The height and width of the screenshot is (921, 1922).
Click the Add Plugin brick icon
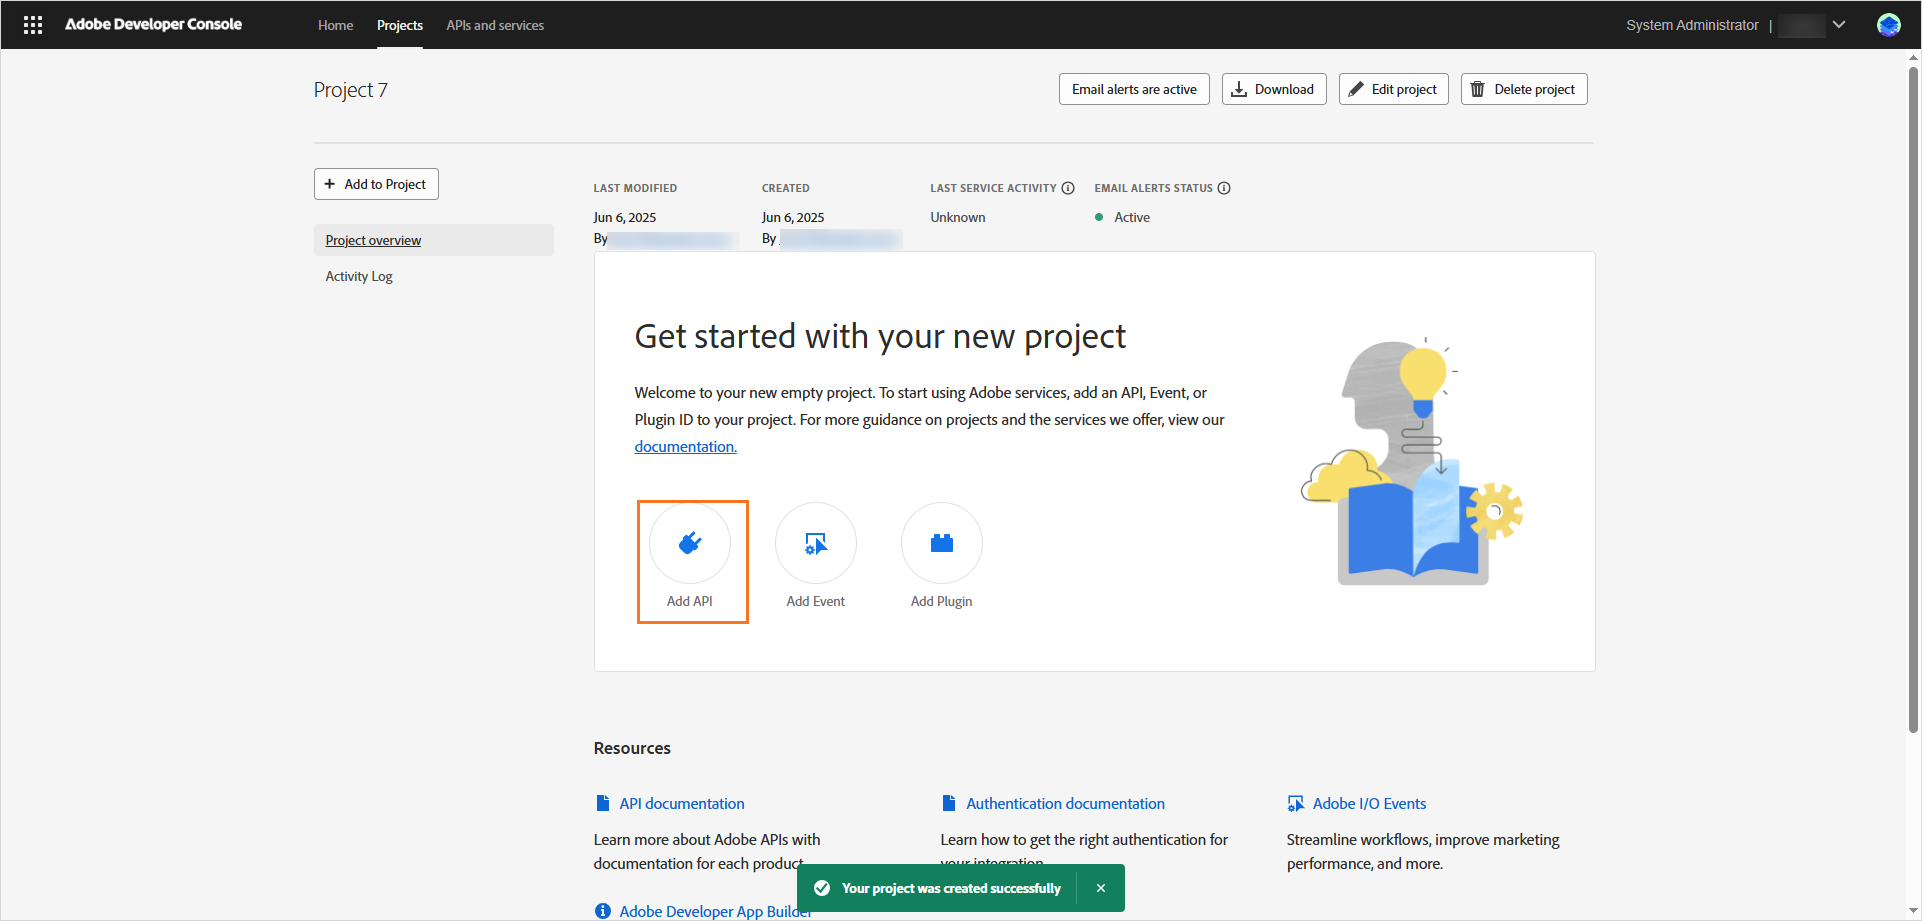[x=942, y=543]
